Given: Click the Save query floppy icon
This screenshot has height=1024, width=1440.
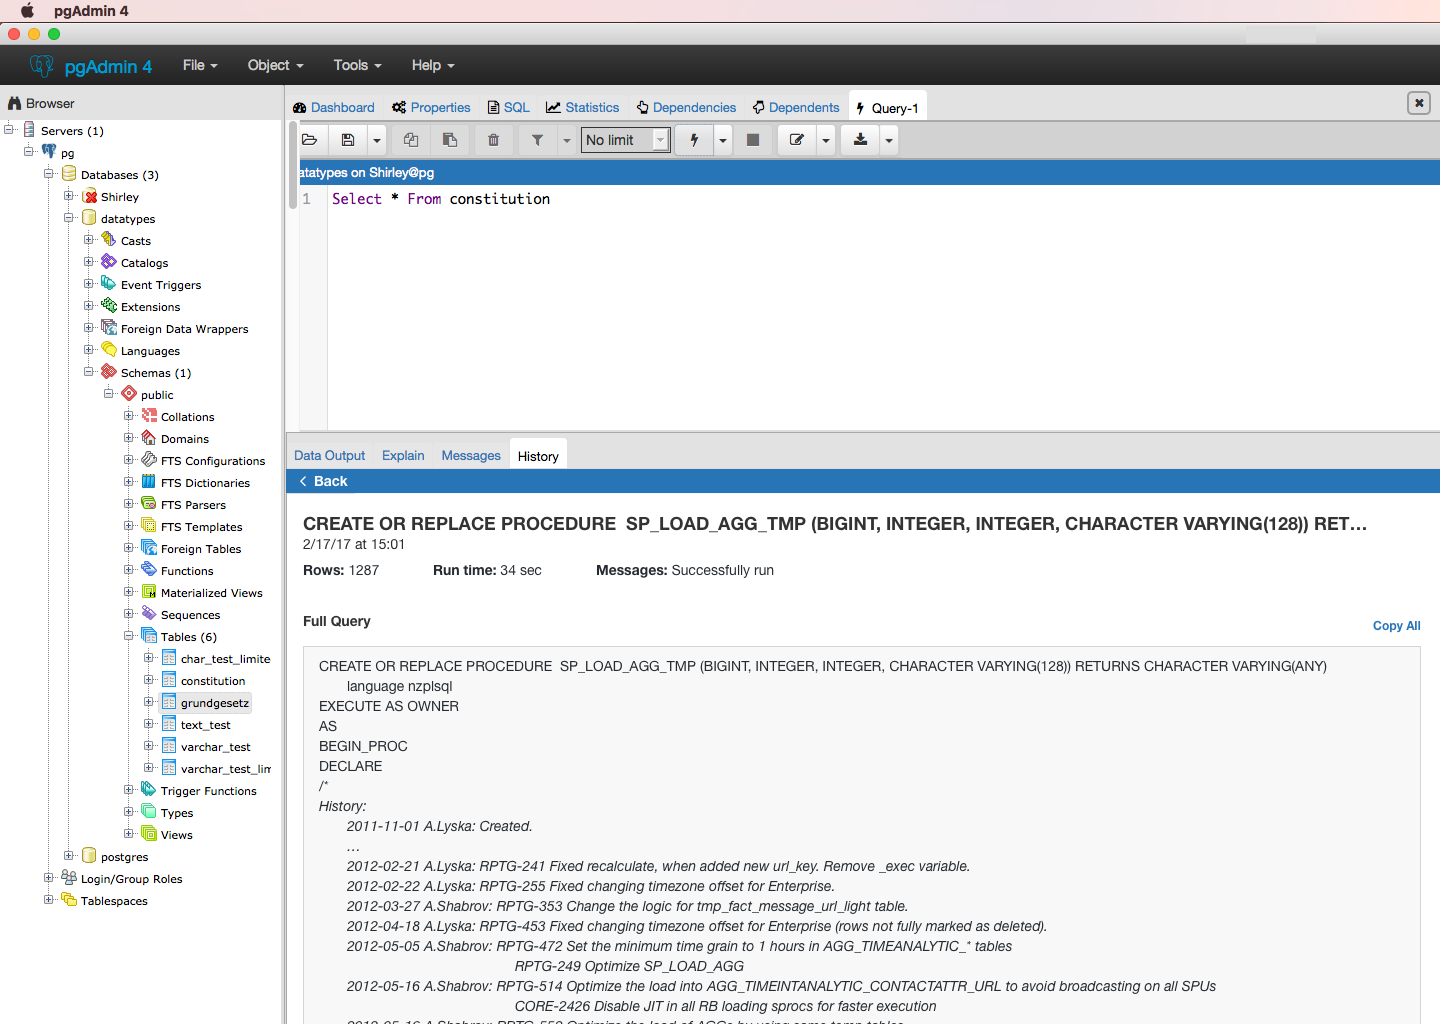Looking at the screenshot, I should 348,140.
